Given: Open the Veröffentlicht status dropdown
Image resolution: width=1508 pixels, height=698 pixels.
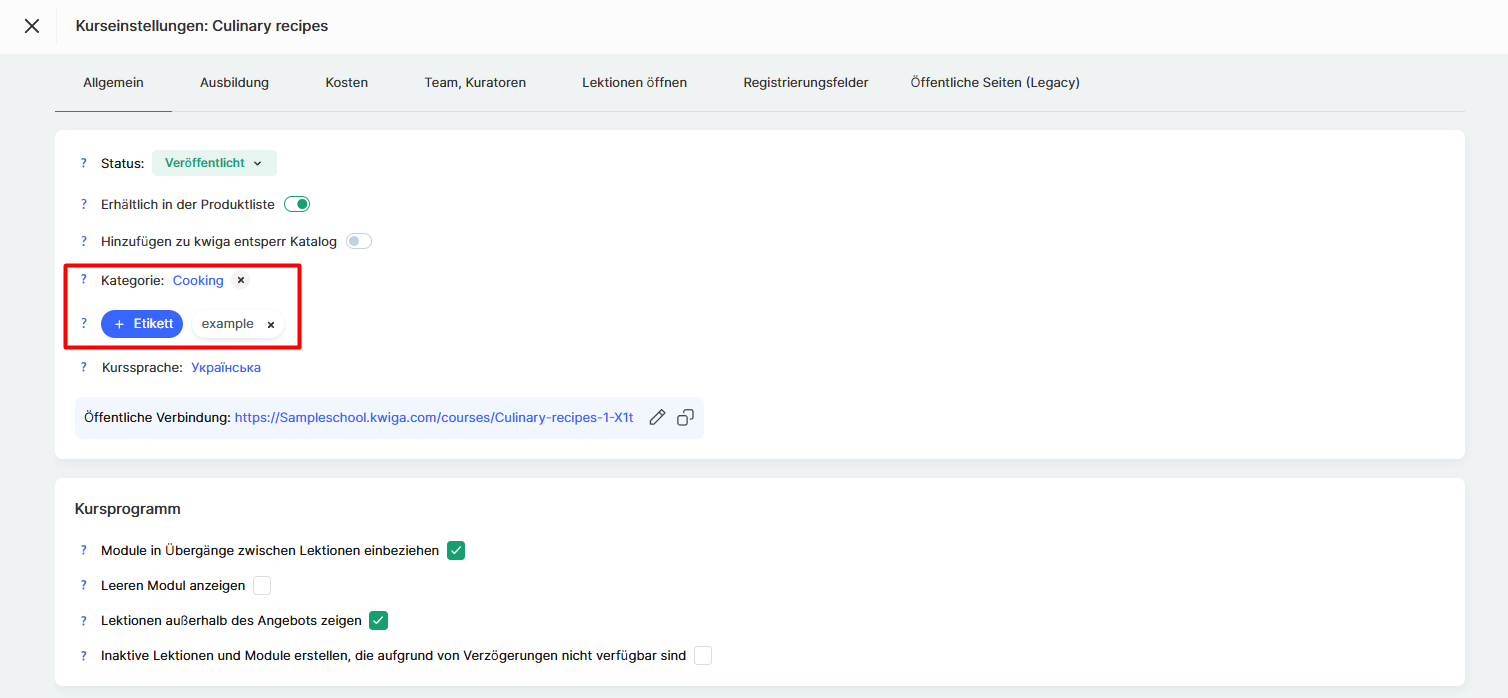Looking at the screenshot, I should tap(214, 163).
